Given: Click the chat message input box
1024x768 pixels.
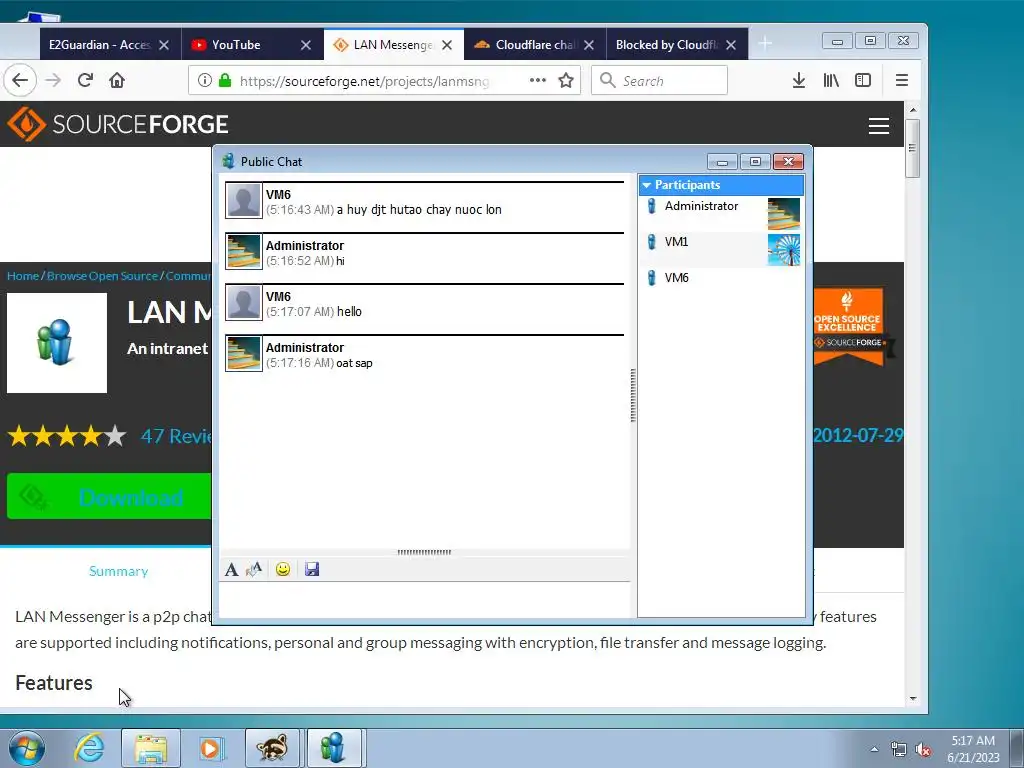Looking at the screenshot, I should pos(424,599).
